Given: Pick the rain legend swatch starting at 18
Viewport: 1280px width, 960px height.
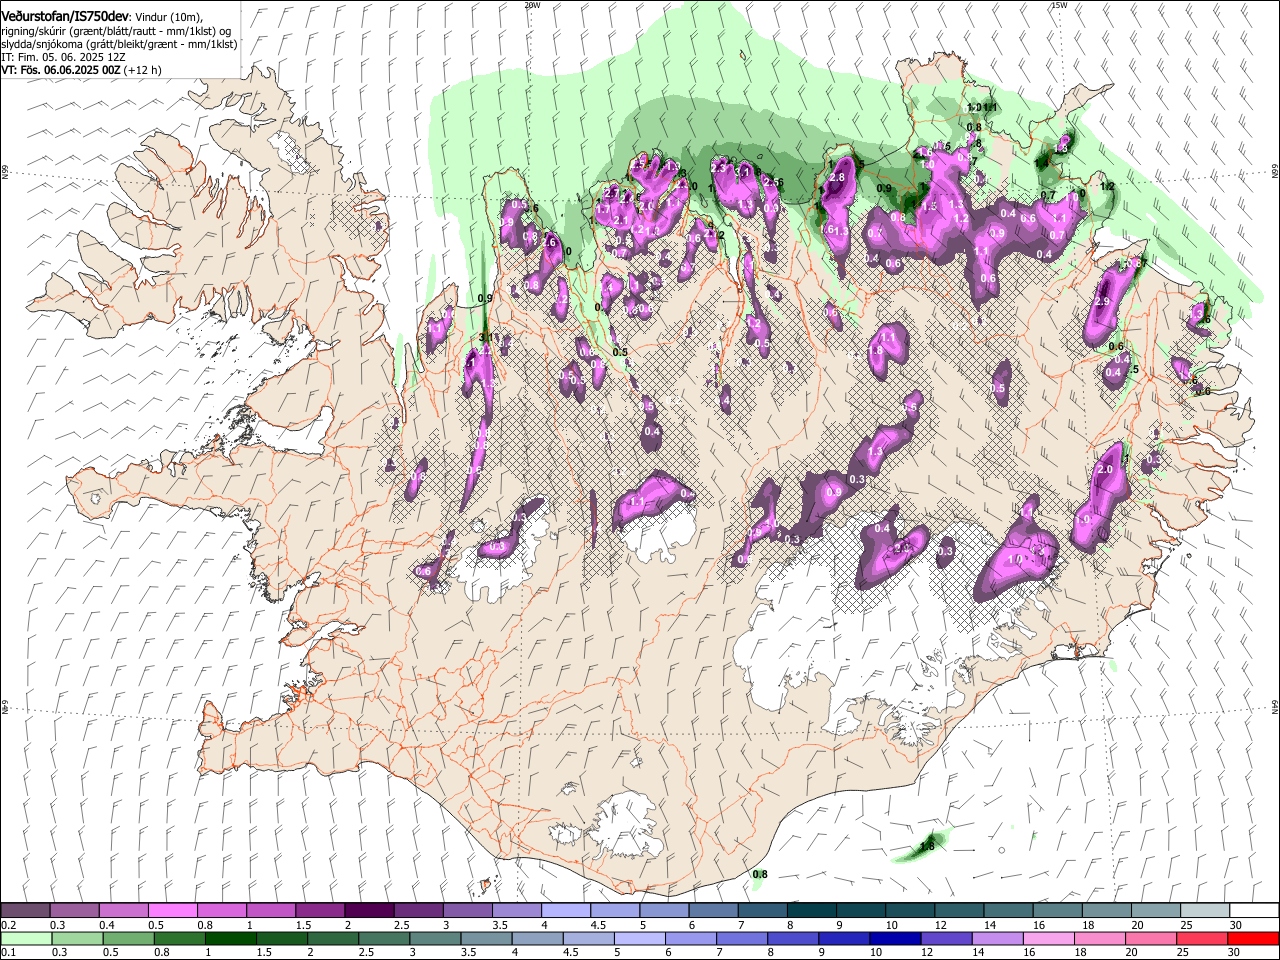Looking at the screenshot, I should click(x=1101, y=938).
